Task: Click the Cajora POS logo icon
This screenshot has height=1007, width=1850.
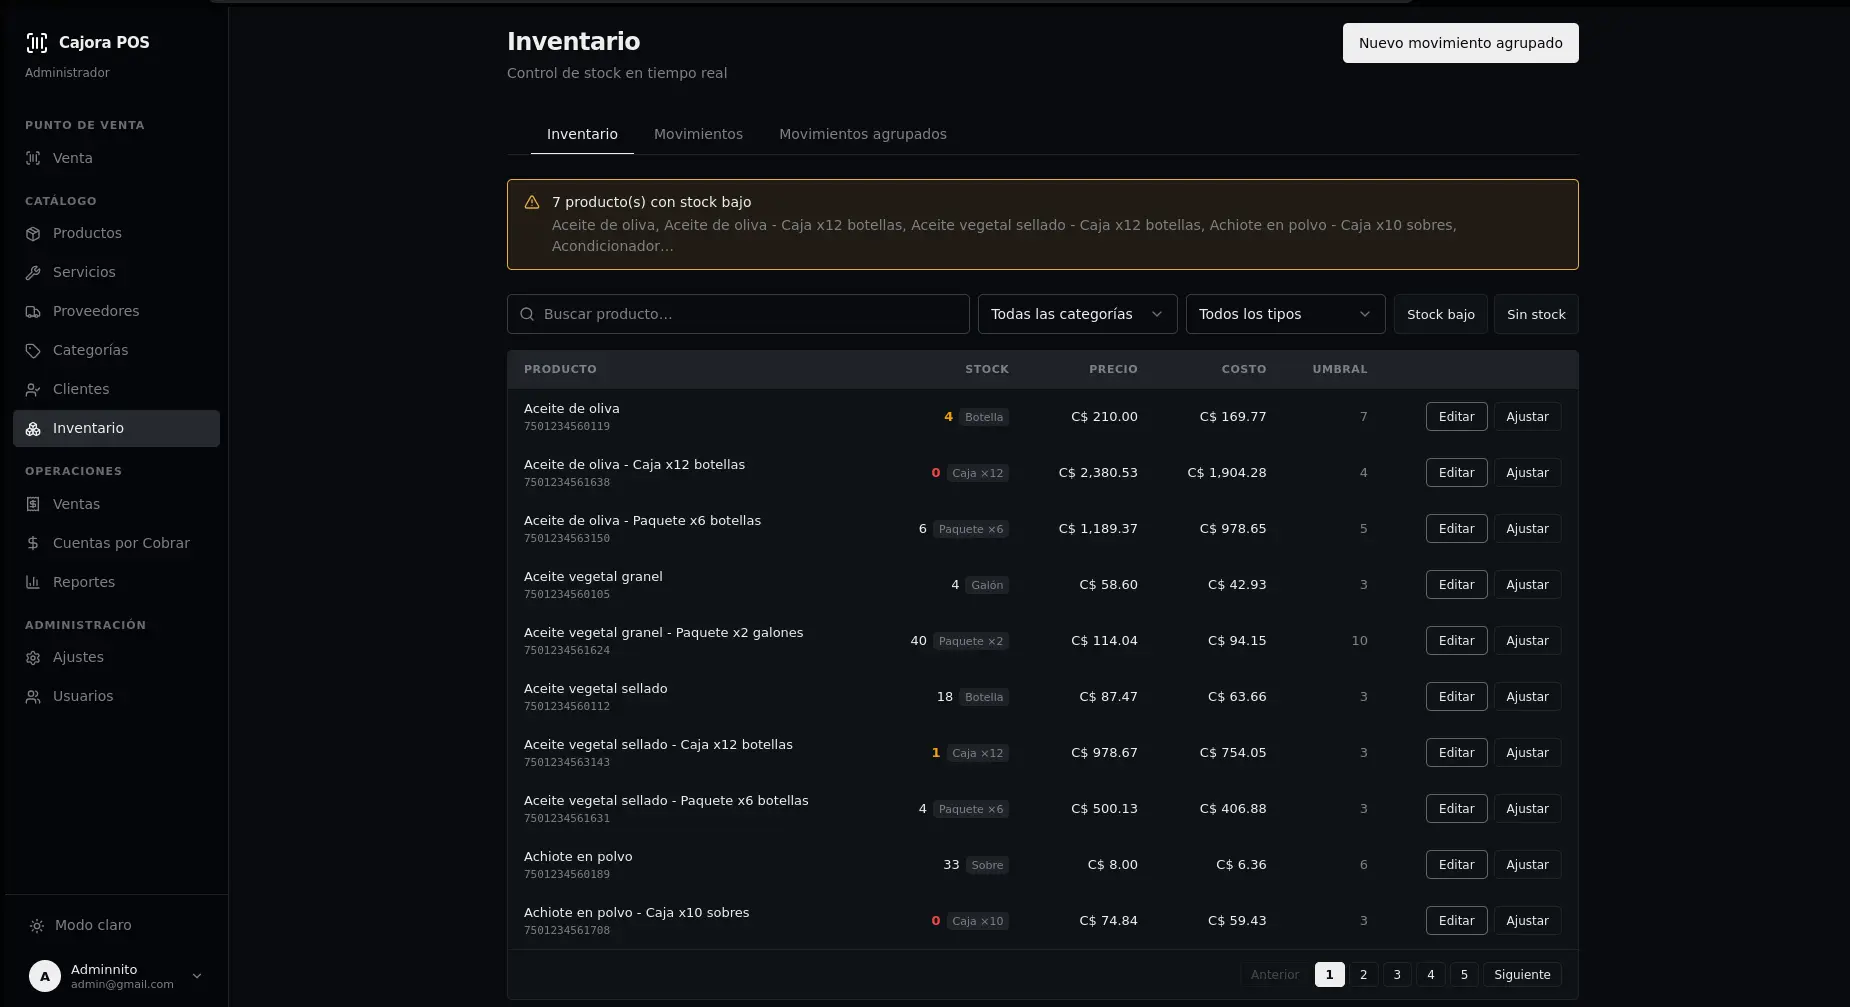Action: point(36,42)
